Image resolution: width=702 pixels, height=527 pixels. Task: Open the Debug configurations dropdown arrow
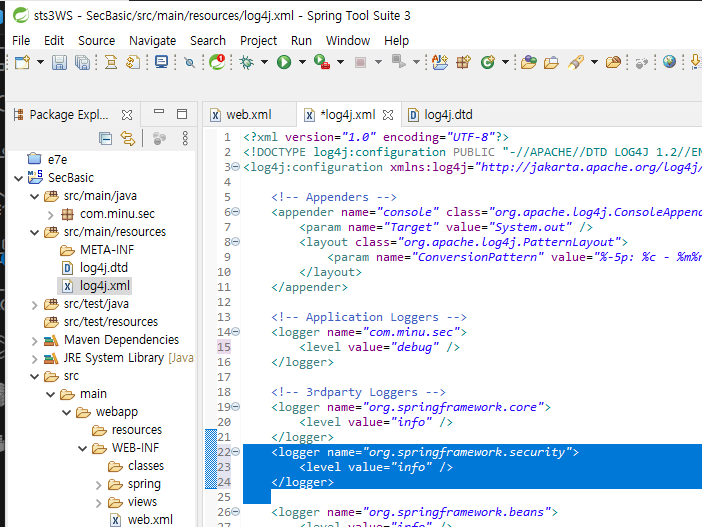(x=264, y=62)
